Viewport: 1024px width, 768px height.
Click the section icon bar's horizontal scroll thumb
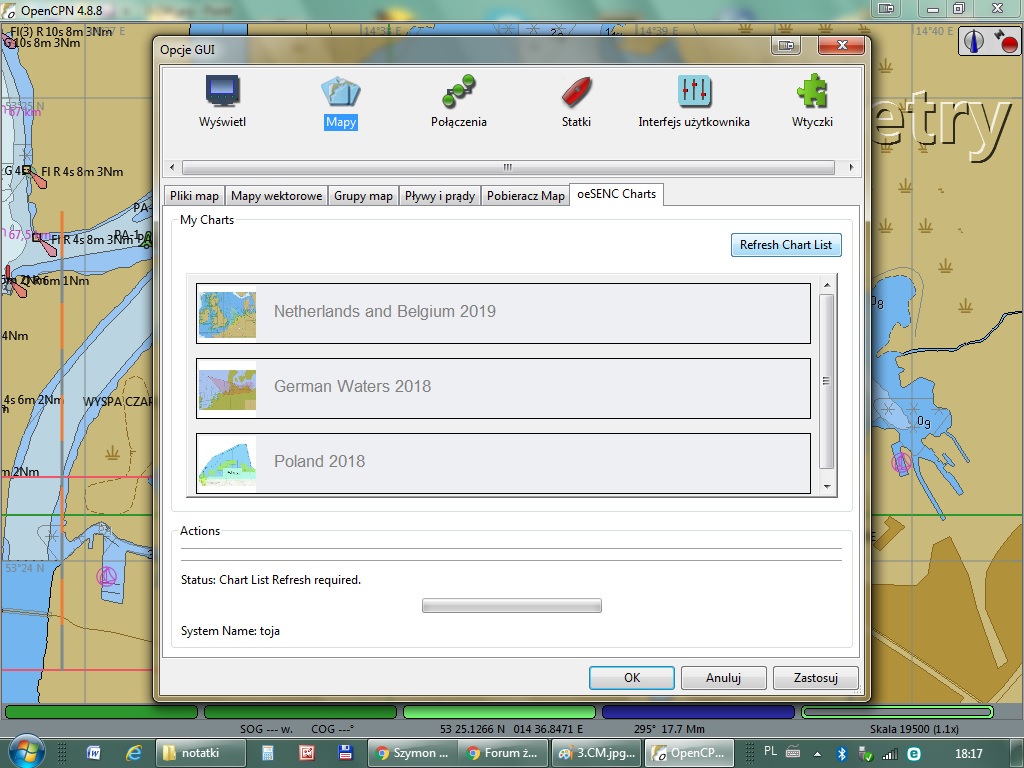(x=508, y=168)
